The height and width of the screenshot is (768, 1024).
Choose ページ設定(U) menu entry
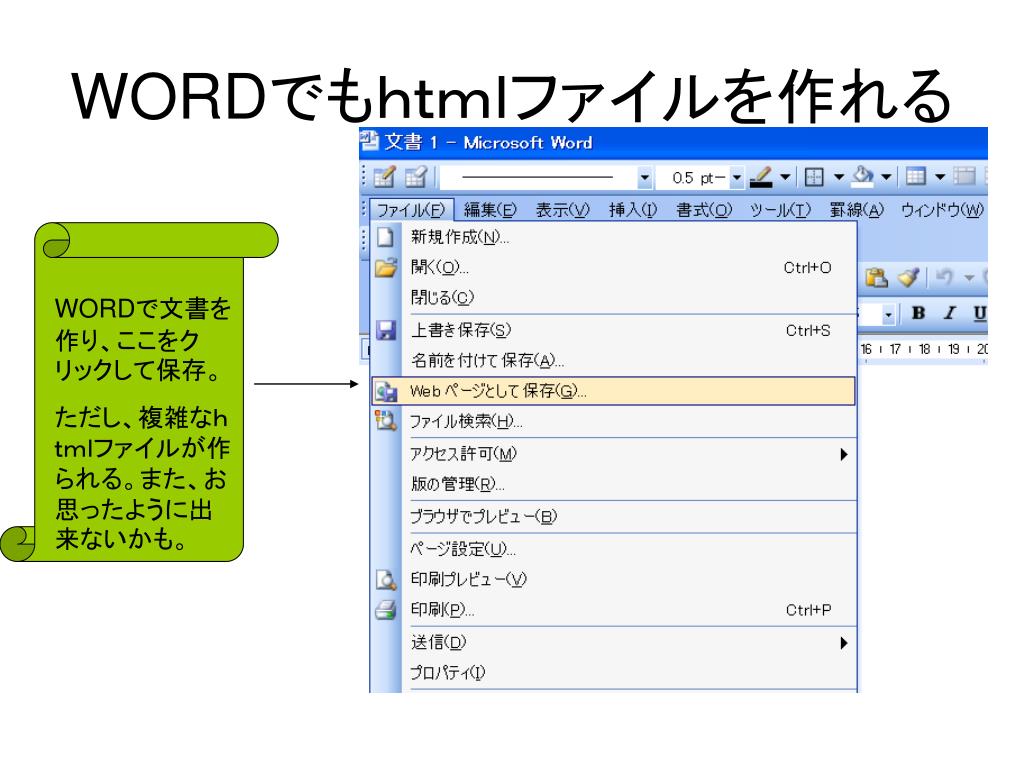coord(613,549)
